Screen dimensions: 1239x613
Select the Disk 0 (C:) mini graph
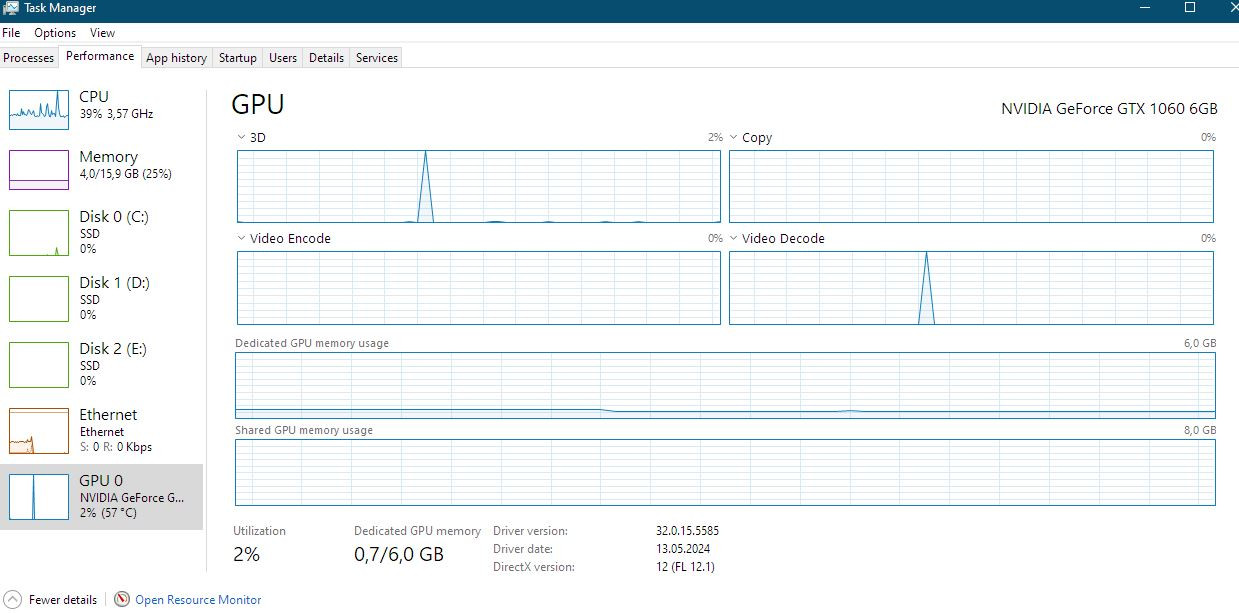(x=39, y=233)
